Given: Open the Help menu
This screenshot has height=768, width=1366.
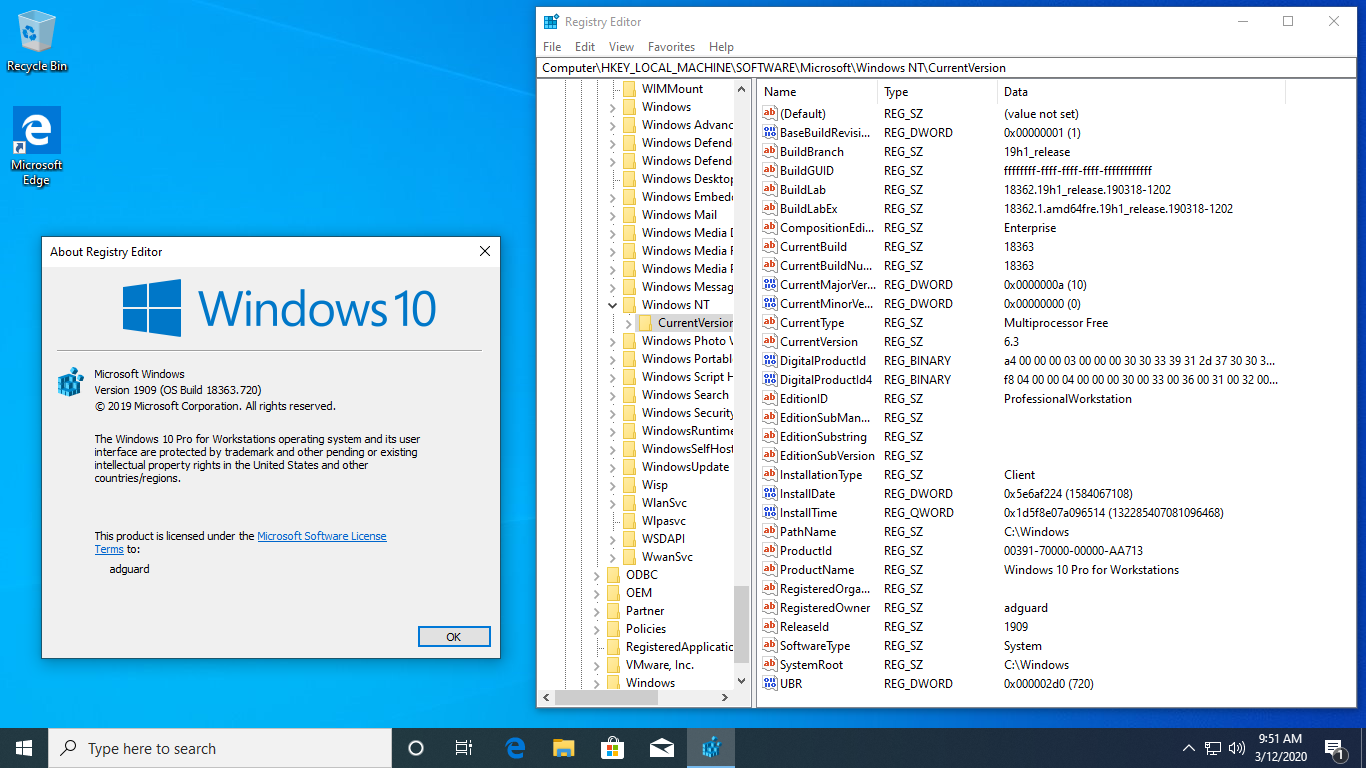Looking at the screenshot, I should point(721,47).
